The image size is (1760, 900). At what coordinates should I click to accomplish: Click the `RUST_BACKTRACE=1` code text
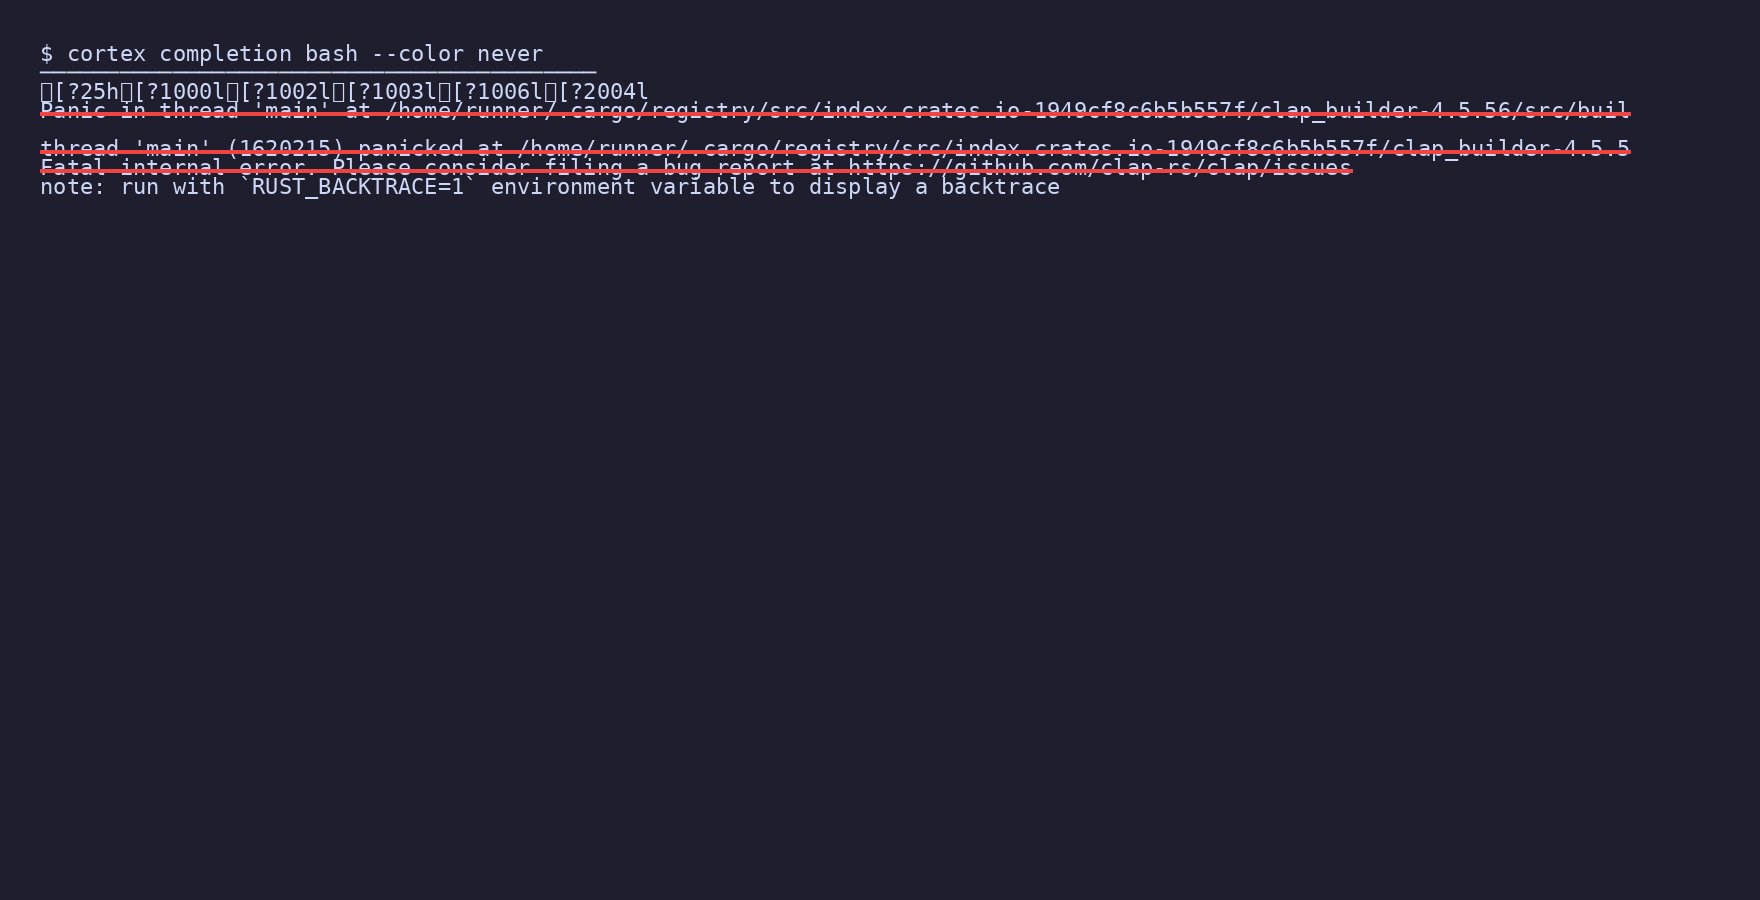[x=358, y=187]
